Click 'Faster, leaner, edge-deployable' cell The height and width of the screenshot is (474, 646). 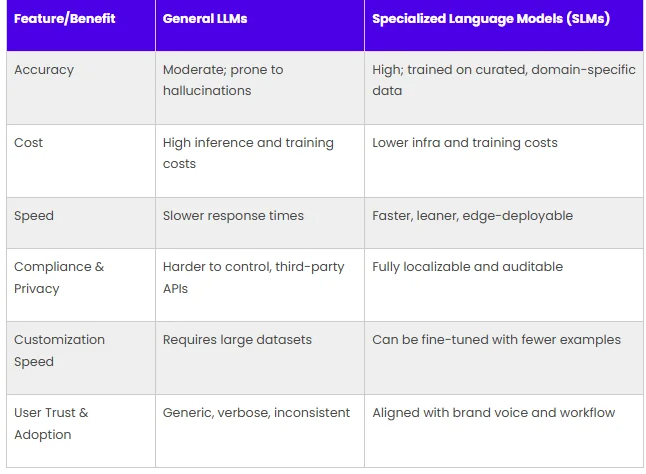click(473, 216)
